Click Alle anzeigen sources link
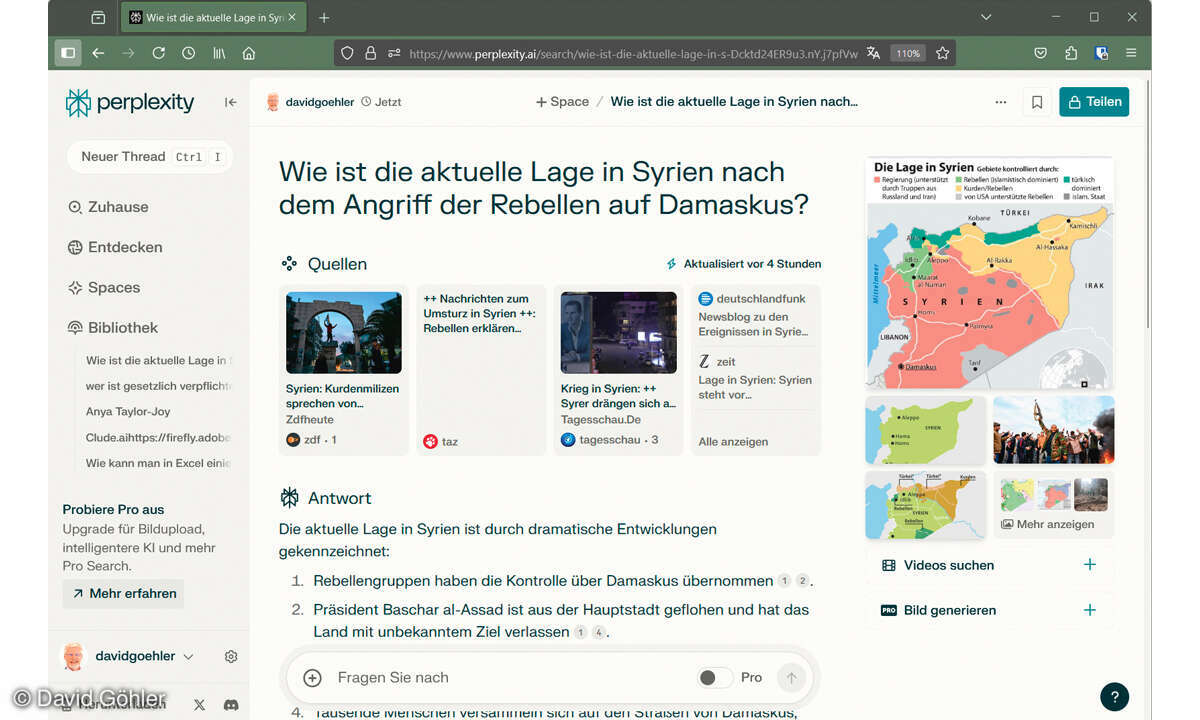1200x720 pixels. click(733, 441)
